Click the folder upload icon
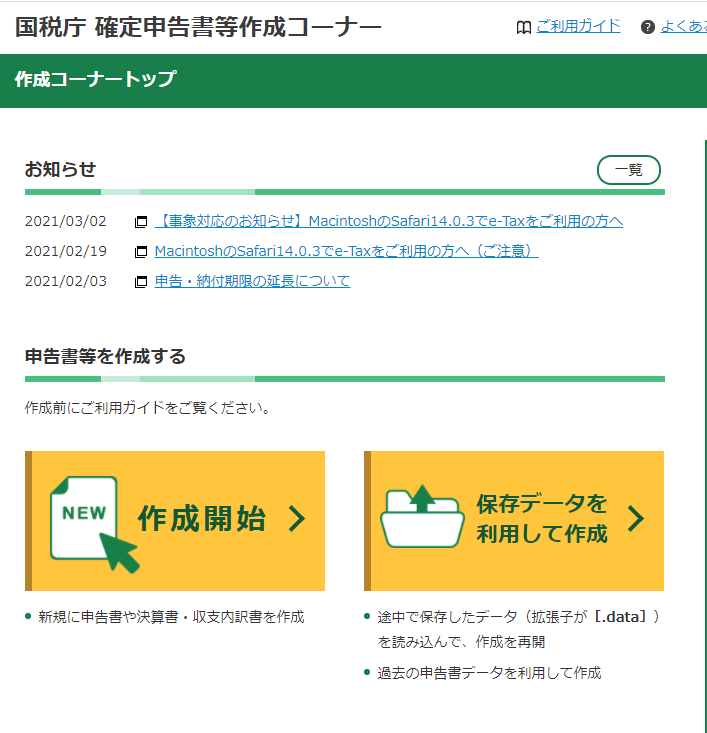This screenshot has height=733, width=707. click(x=422, y=517)
